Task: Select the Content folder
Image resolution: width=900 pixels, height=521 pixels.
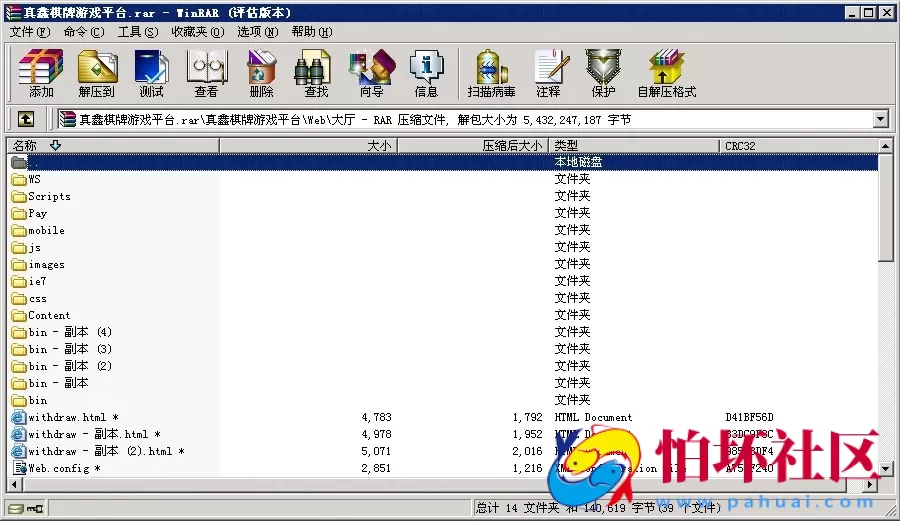Action: point(49,315)
